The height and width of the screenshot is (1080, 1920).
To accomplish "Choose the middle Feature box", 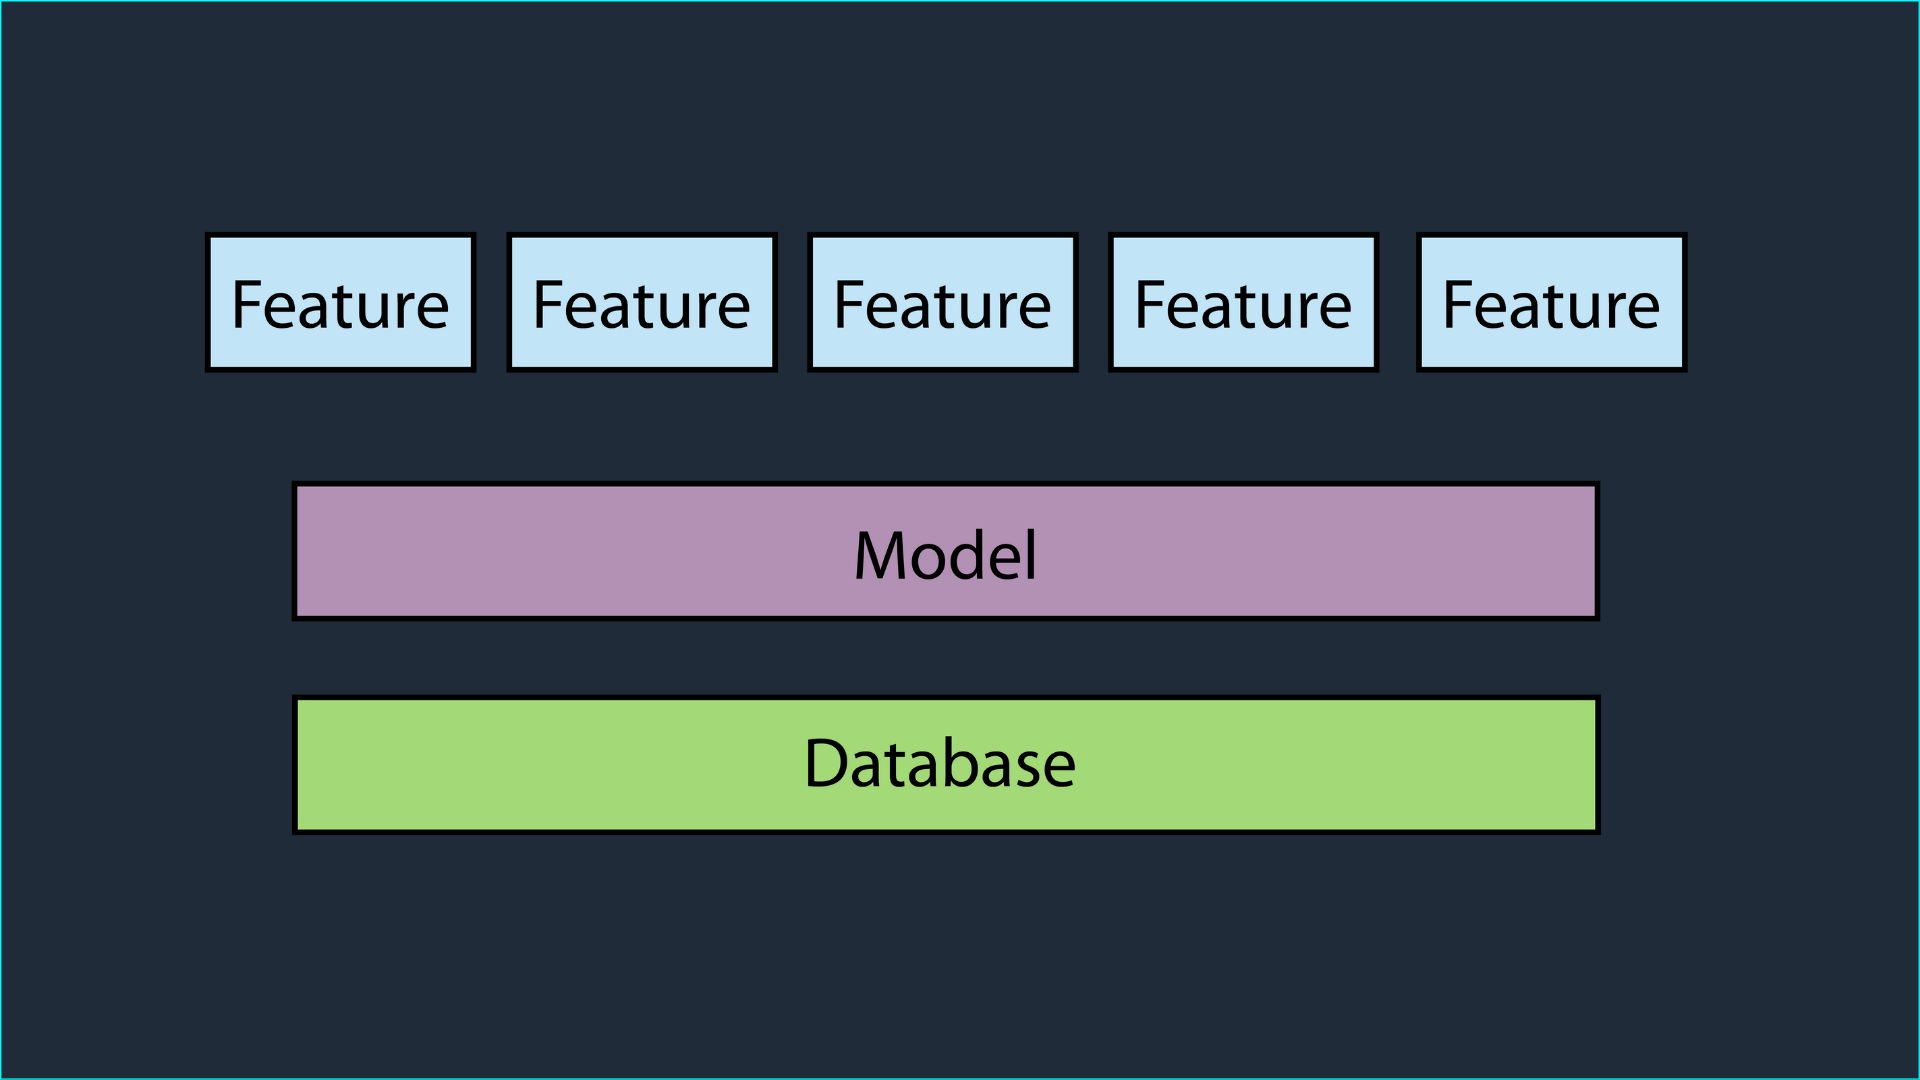I will (x=943, y=302).
